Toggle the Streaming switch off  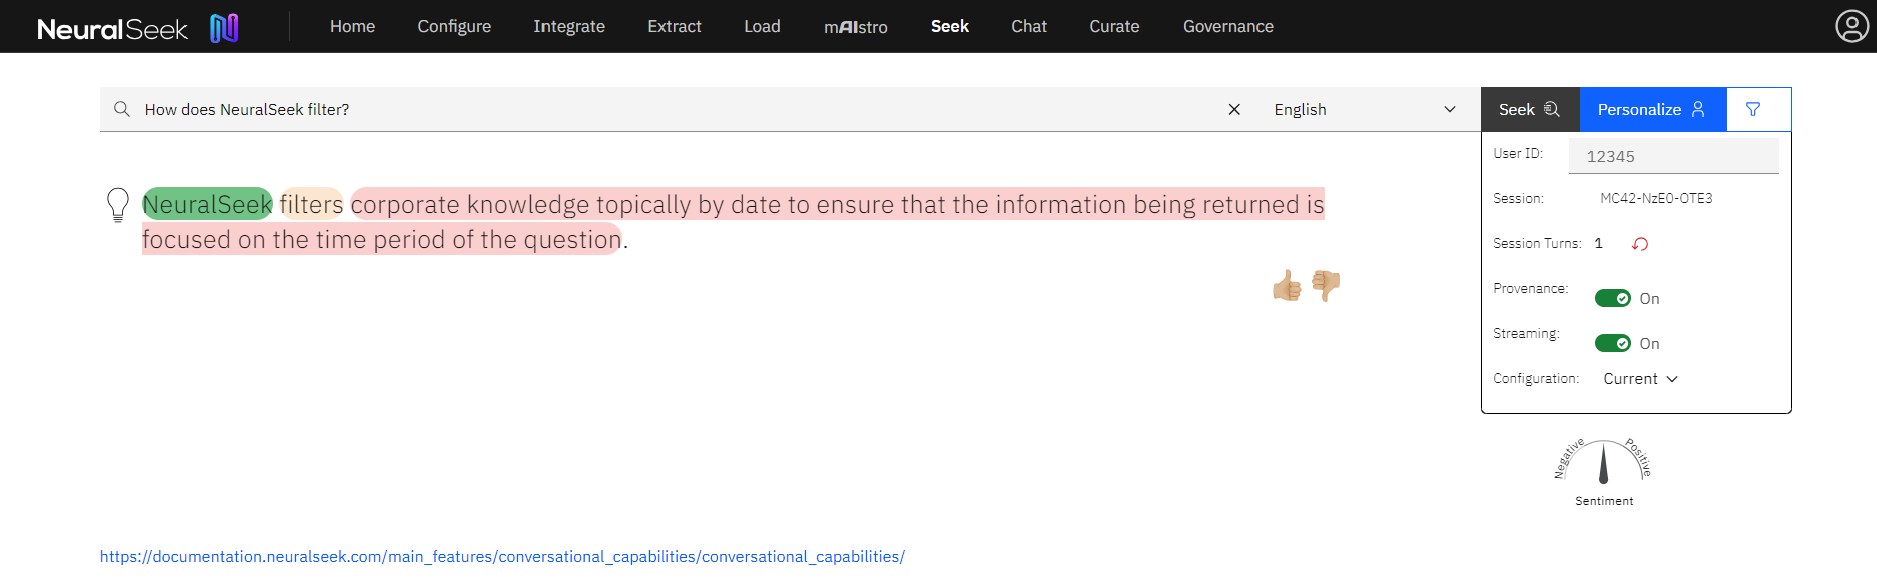[x=1612, y=344]
